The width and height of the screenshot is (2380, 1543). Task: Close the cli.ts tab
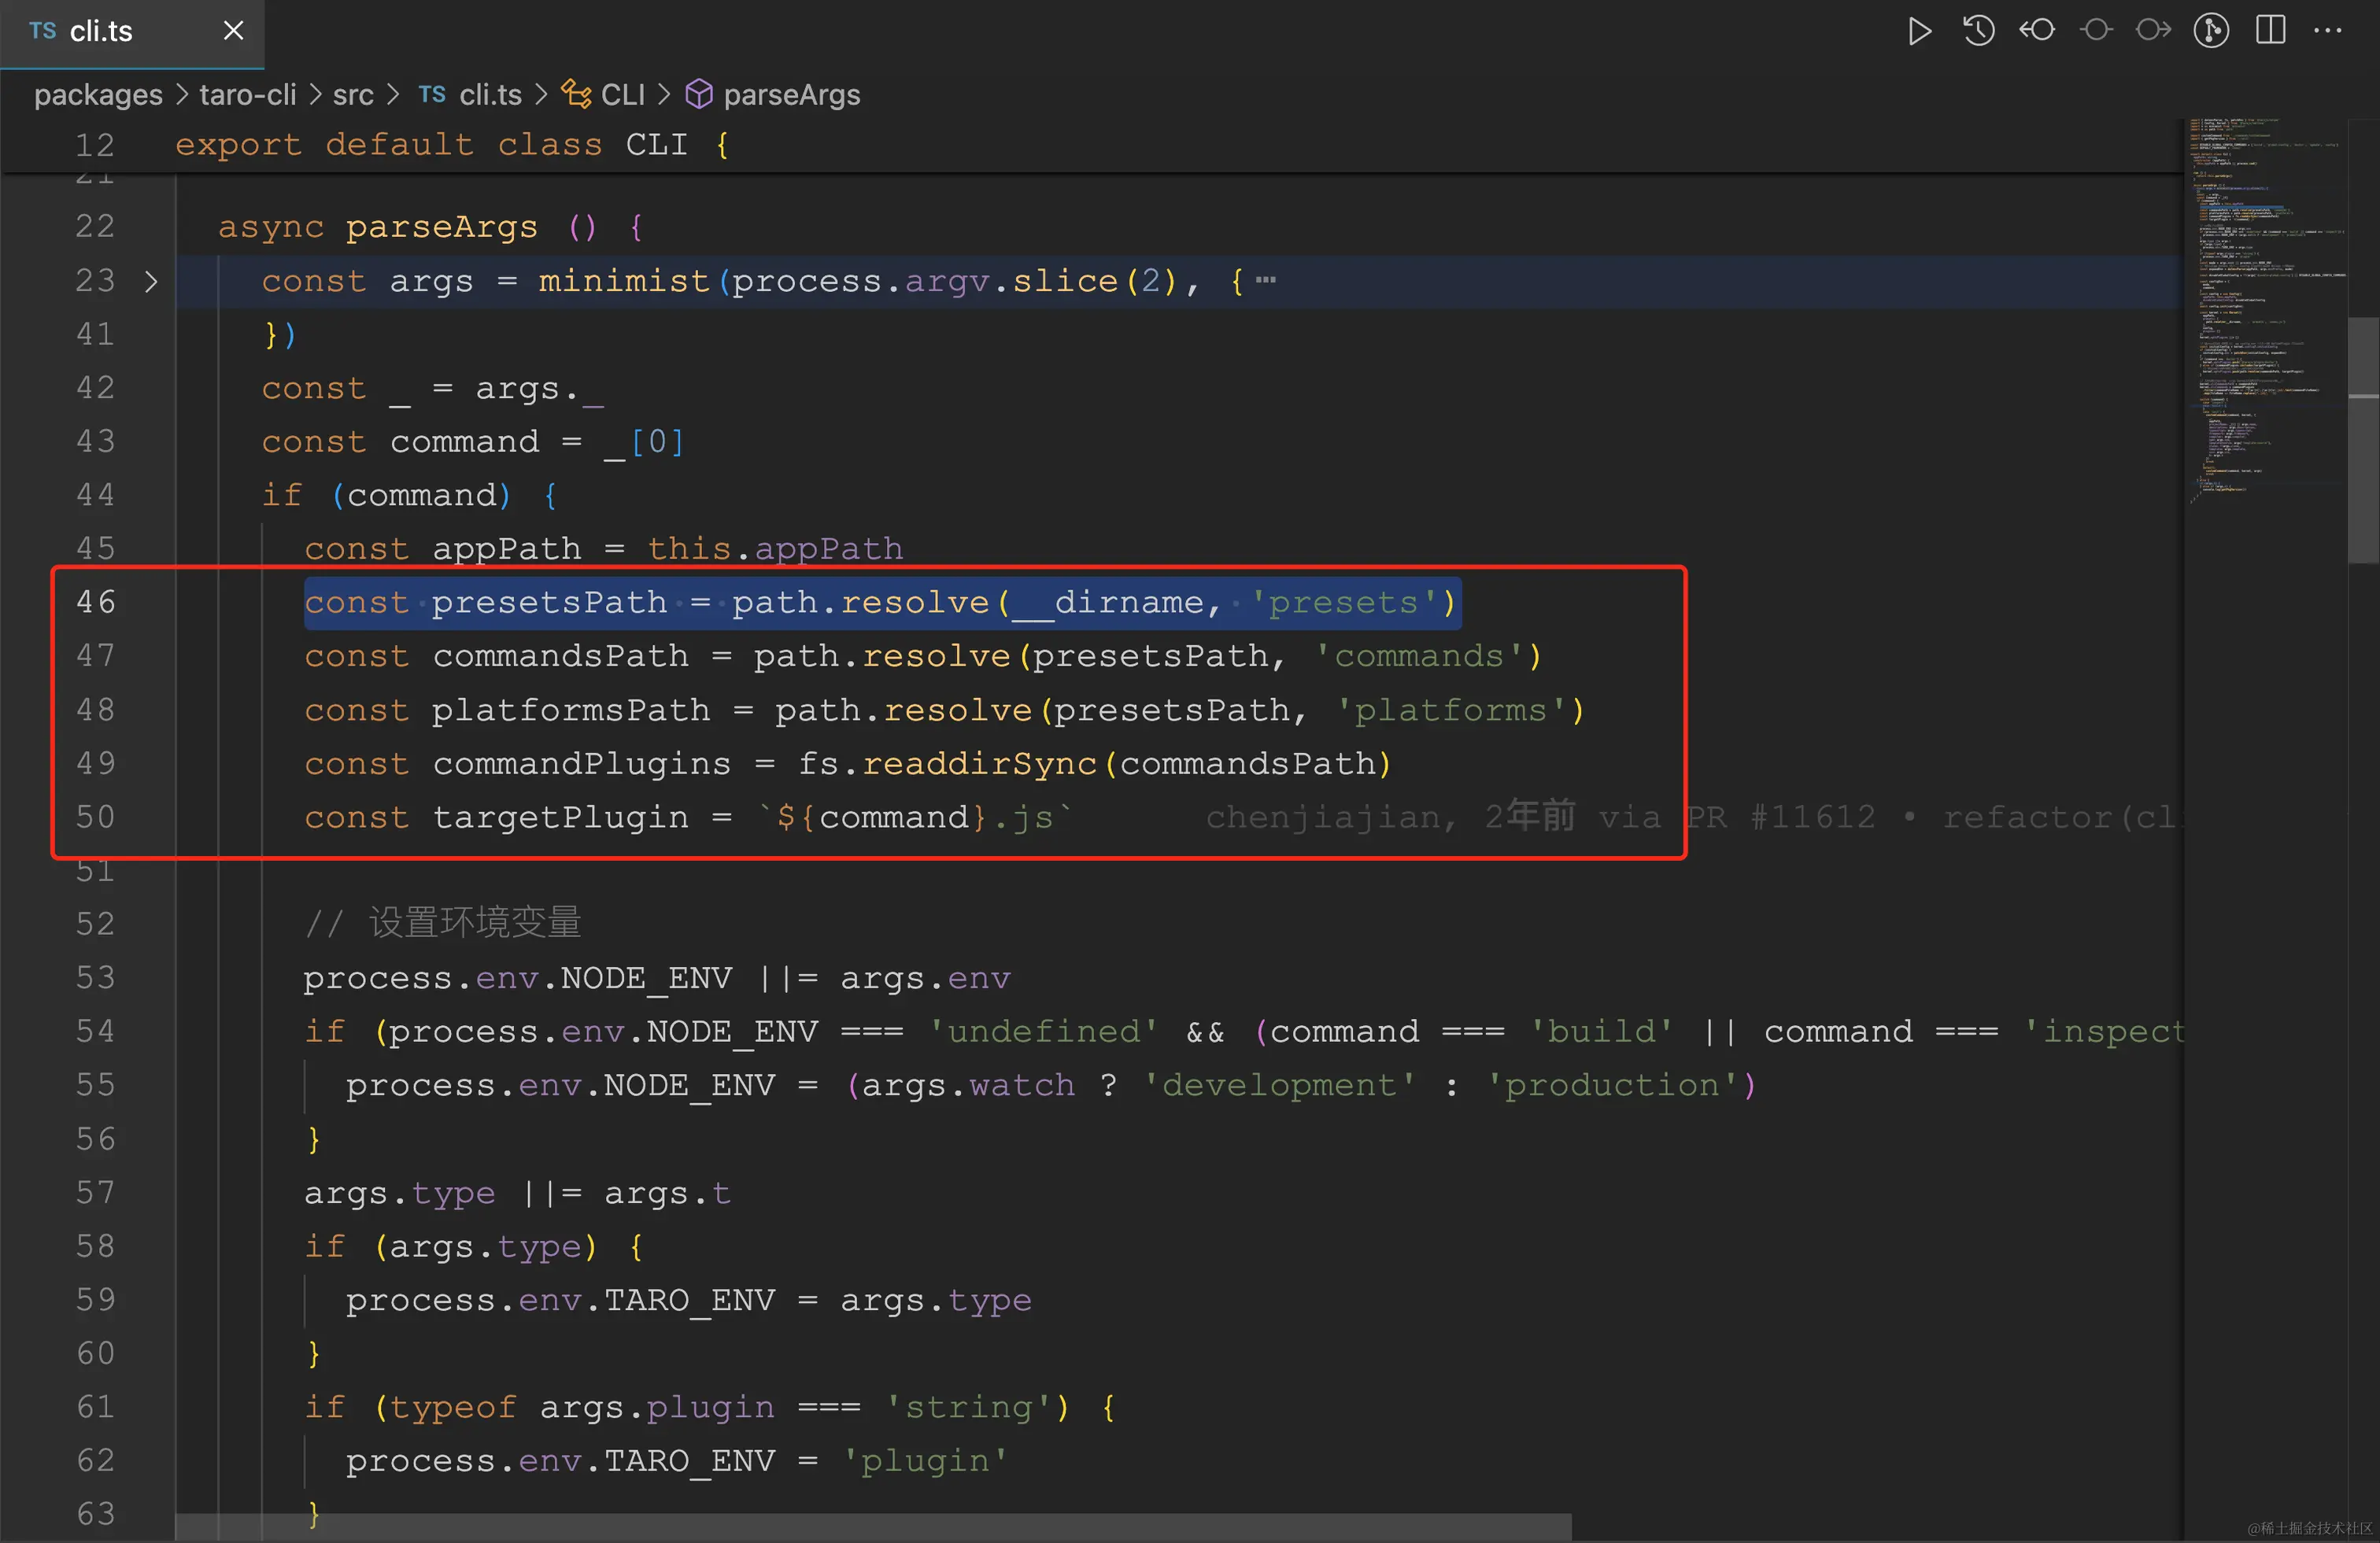pos(233,31)
